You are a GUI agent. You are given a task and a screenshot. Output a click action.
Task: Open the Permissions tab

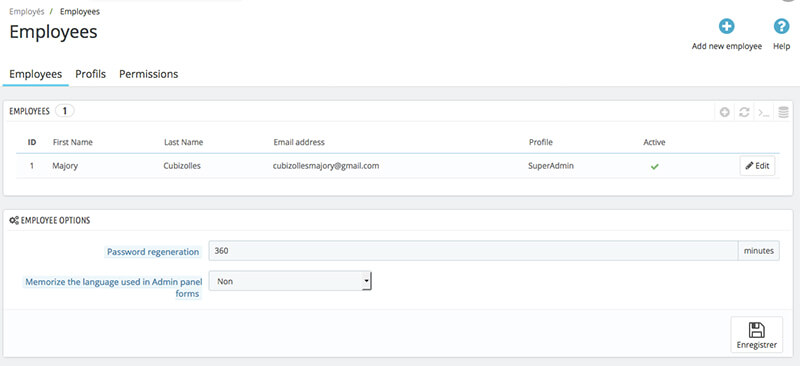tap(148, 74)
